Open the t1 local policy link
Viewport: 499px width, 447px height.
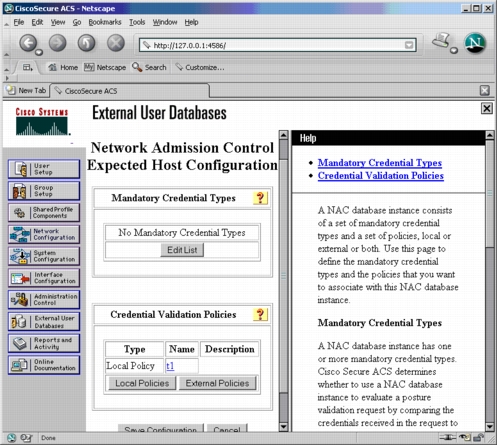(170, 366)
